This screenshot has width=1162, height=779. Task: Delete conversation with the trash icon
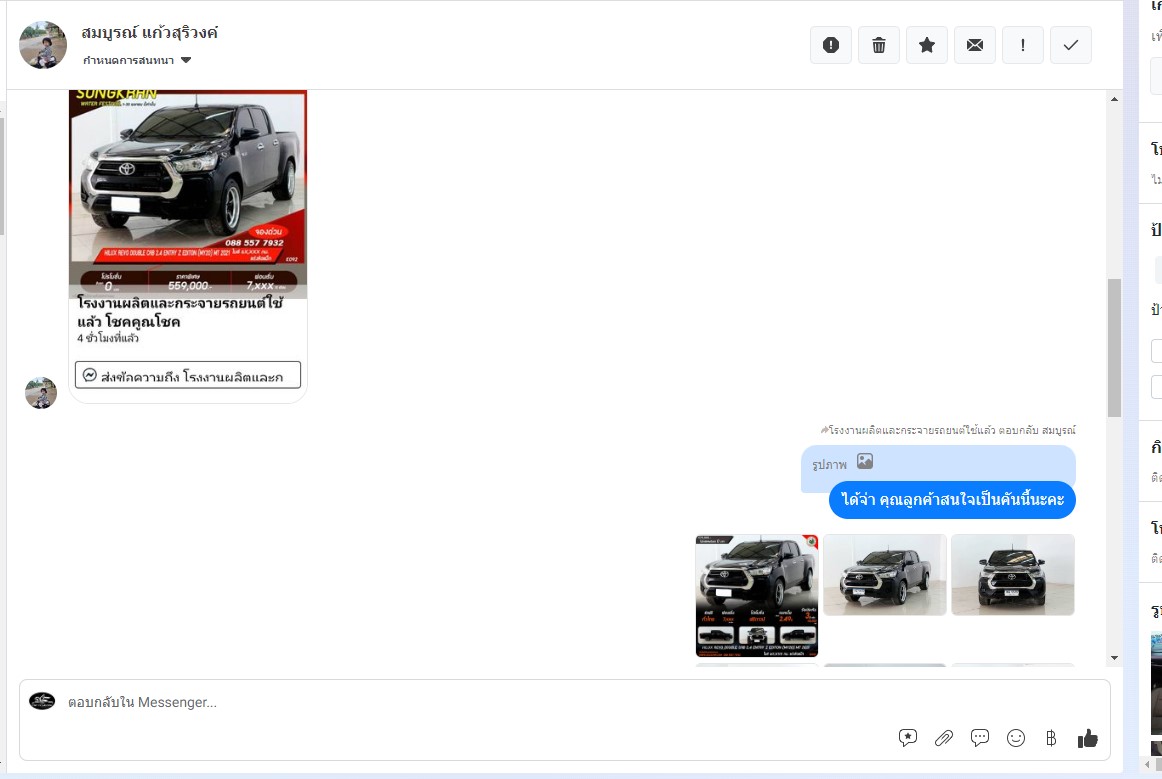click(879, 45)
